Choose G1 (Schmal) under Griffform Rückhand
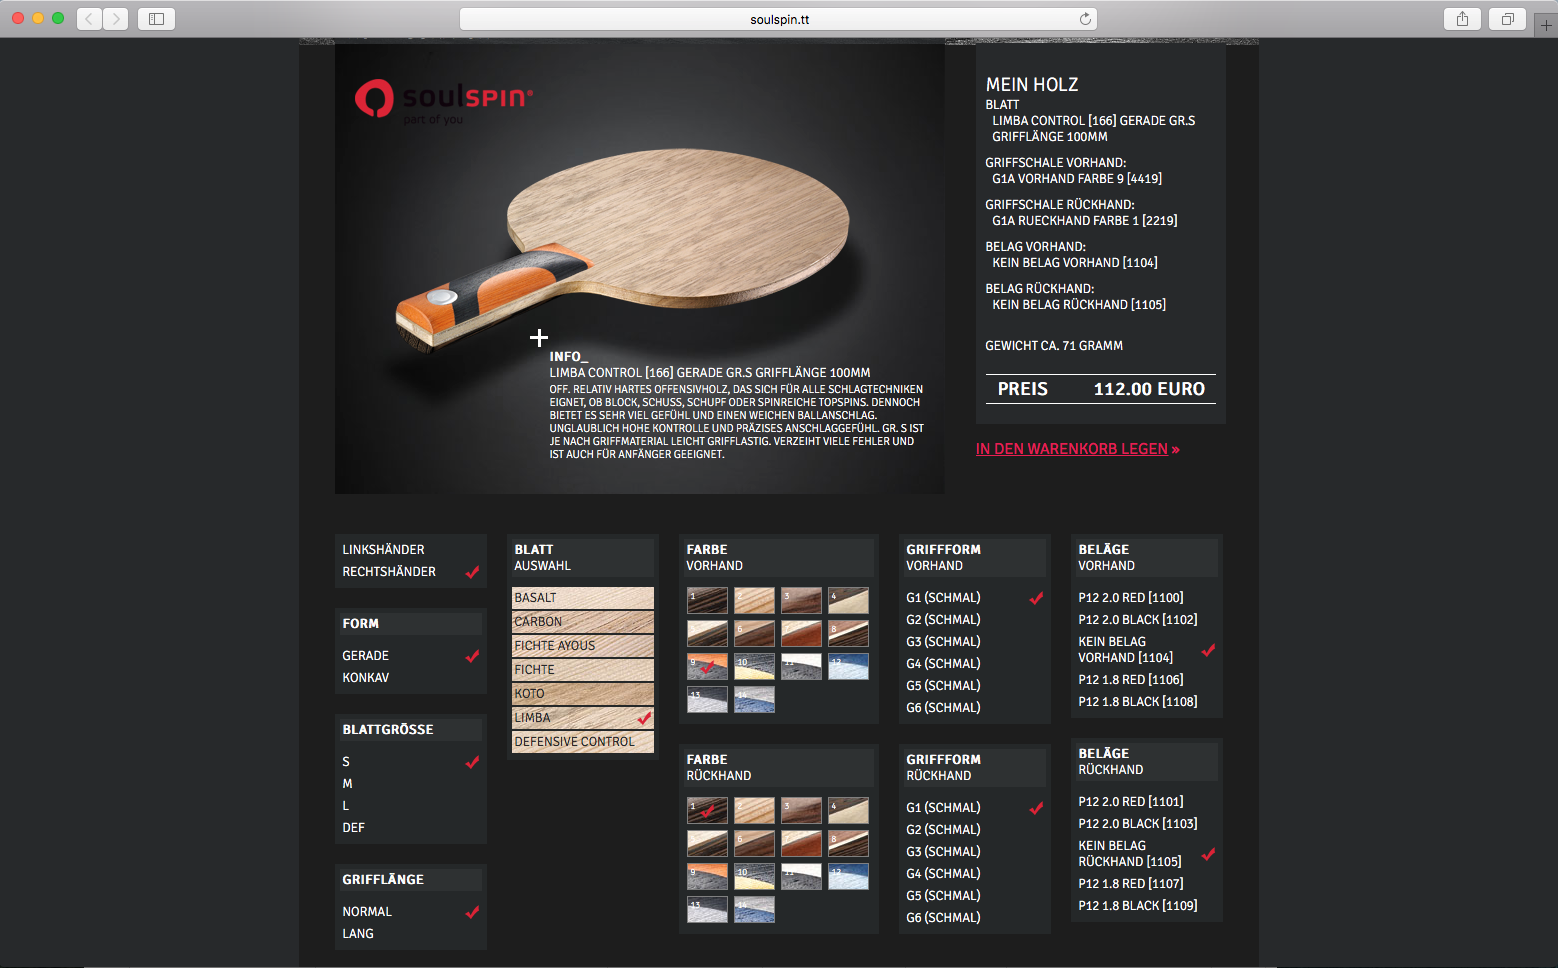The height and width of the screenshot is (968, 1558). [x=943, y=808]
